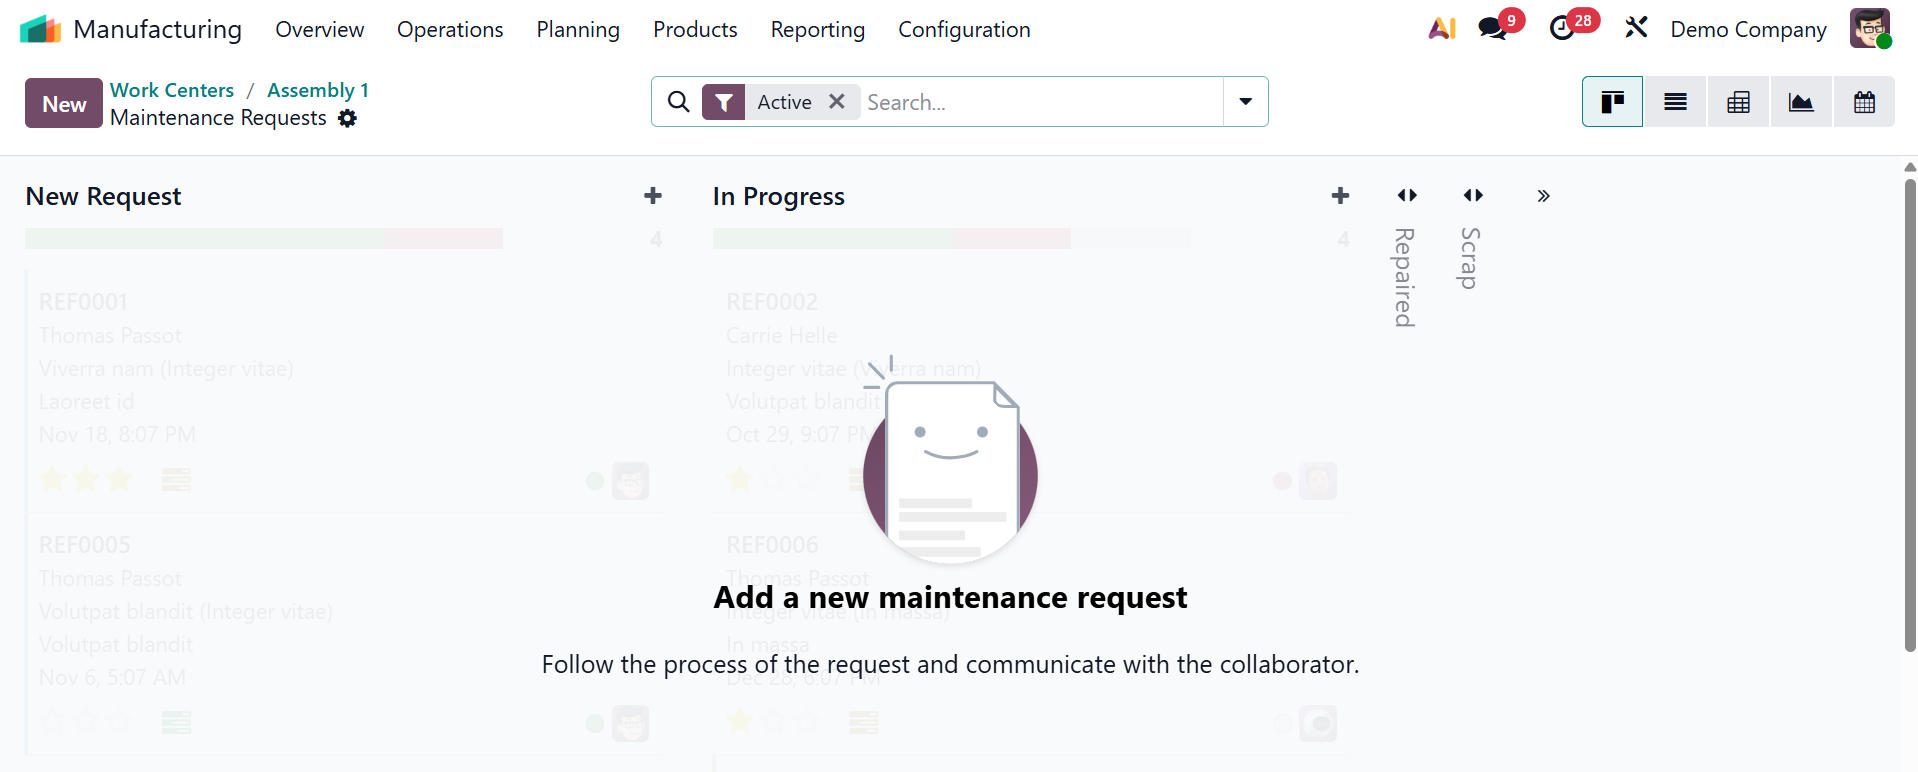
Task: Switch to the graph view
Action: [1801, 102]
